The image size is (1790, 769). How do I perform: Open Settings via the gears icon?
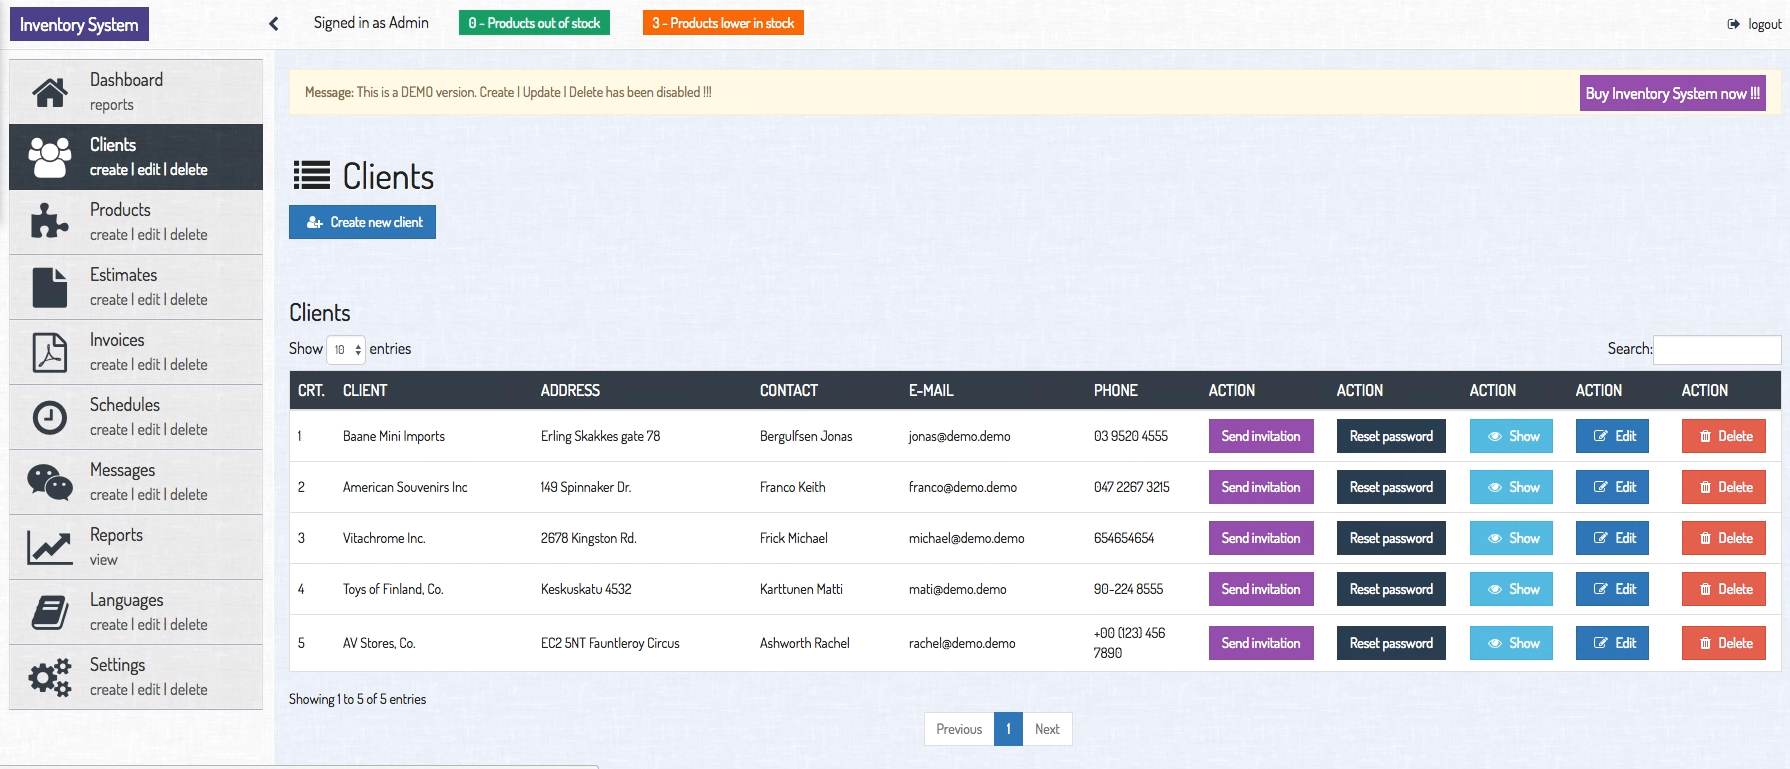pyautogui.click(x=50, y=677)
